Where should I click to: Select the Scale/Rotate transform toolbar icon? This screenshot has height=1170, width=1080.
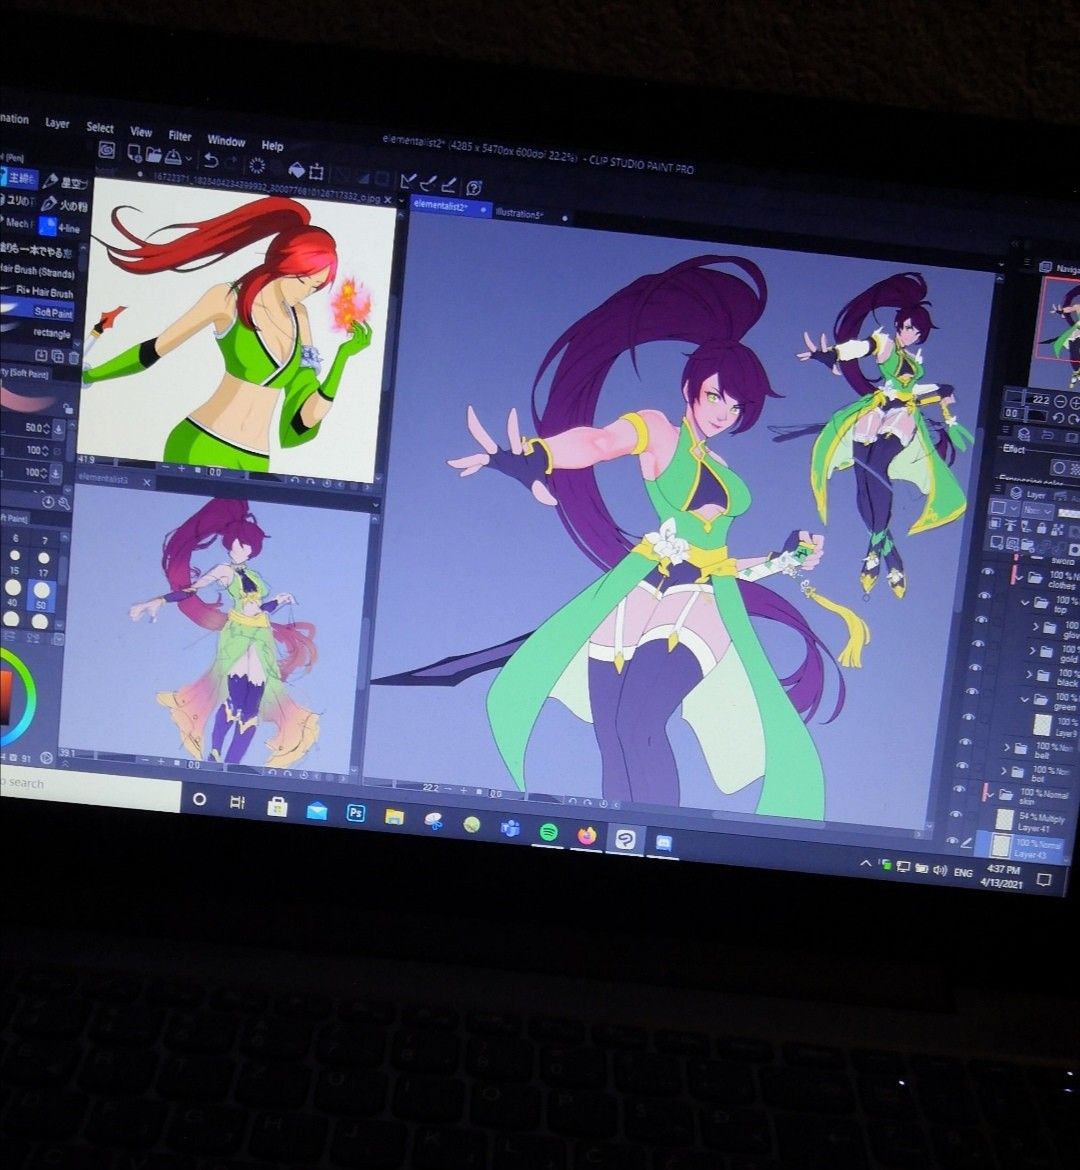coord(316,172)
